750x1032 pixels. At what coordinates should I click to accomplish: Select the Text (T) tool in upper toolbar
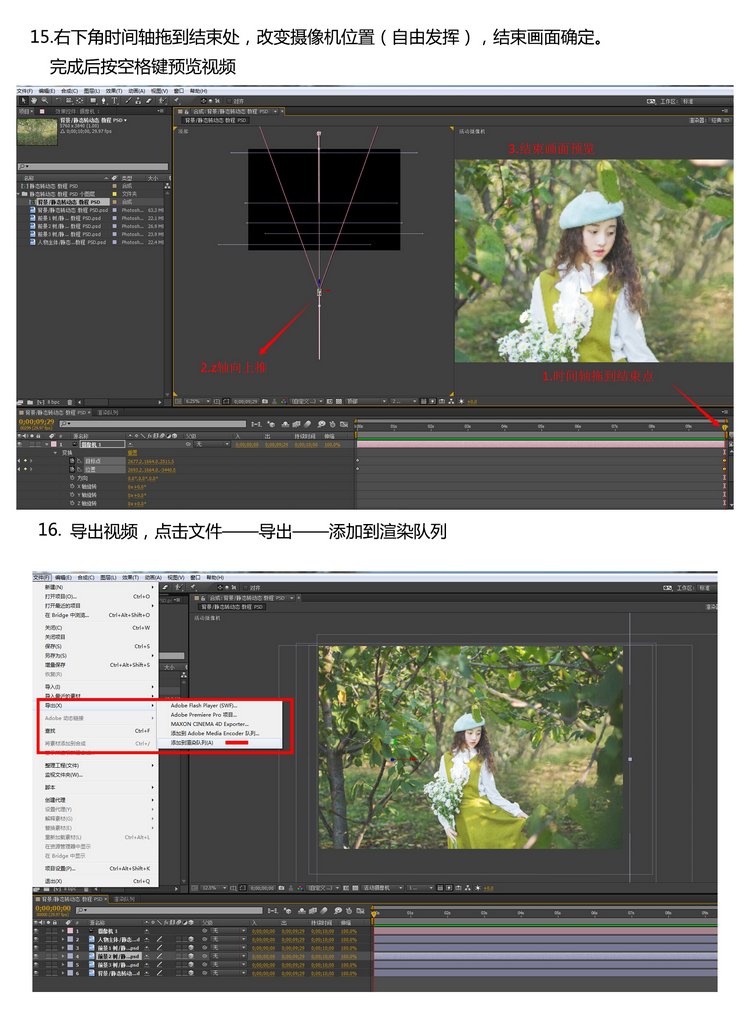114,101
